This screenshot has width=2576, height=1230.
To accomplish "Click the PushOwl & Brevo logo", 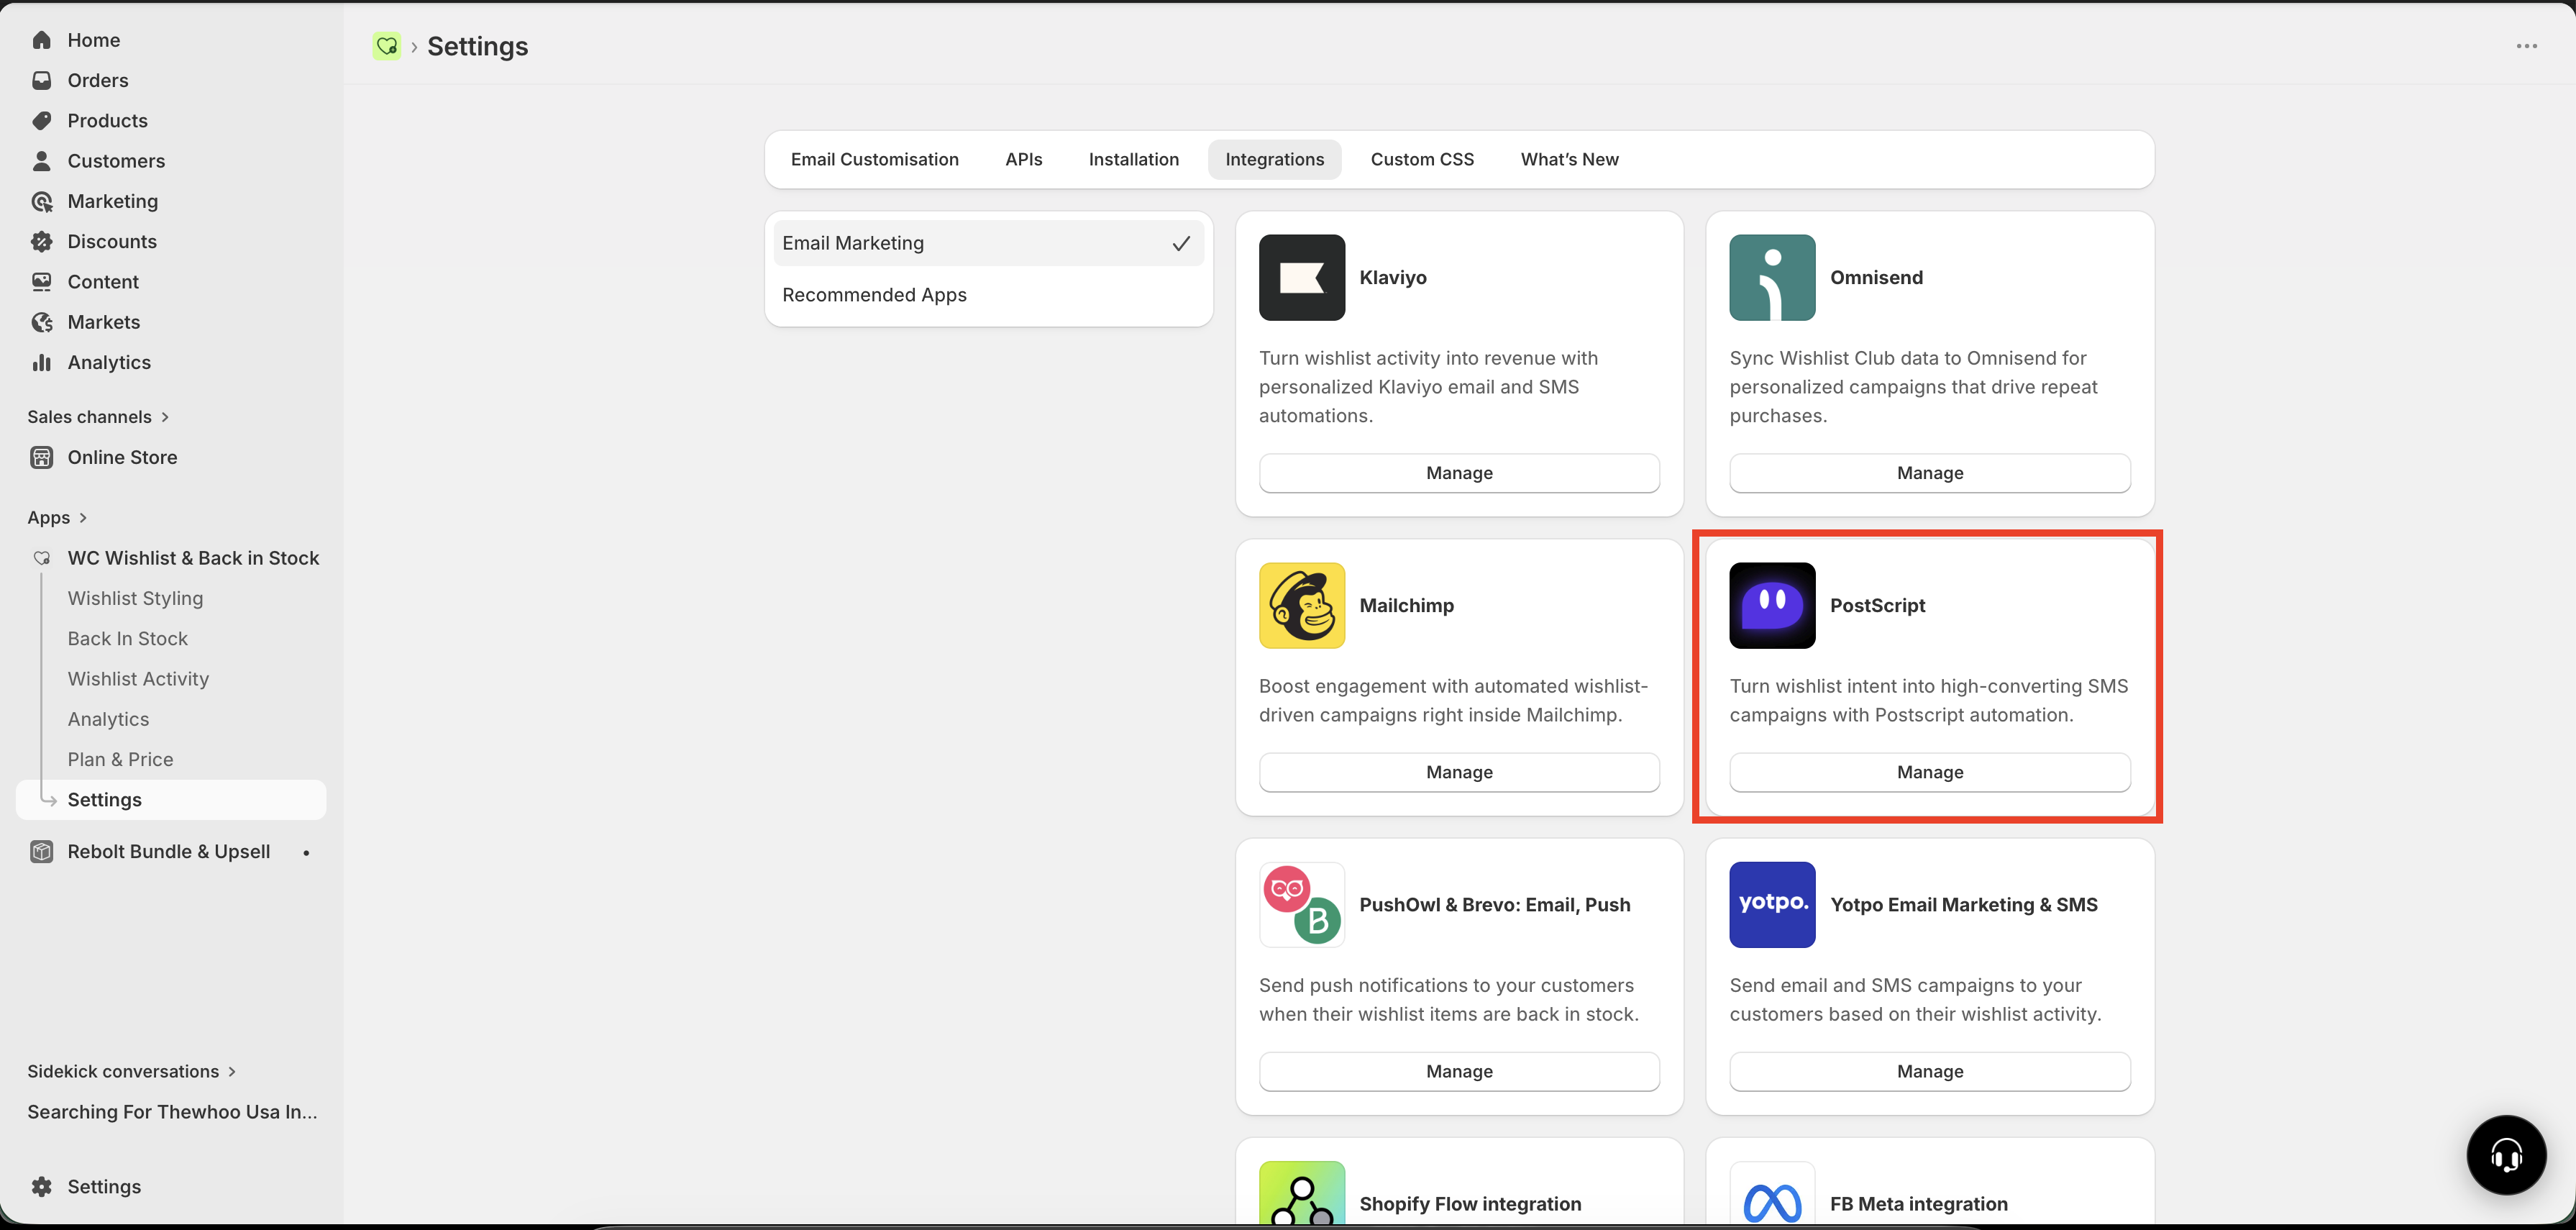I will [x=1301, y=904].
